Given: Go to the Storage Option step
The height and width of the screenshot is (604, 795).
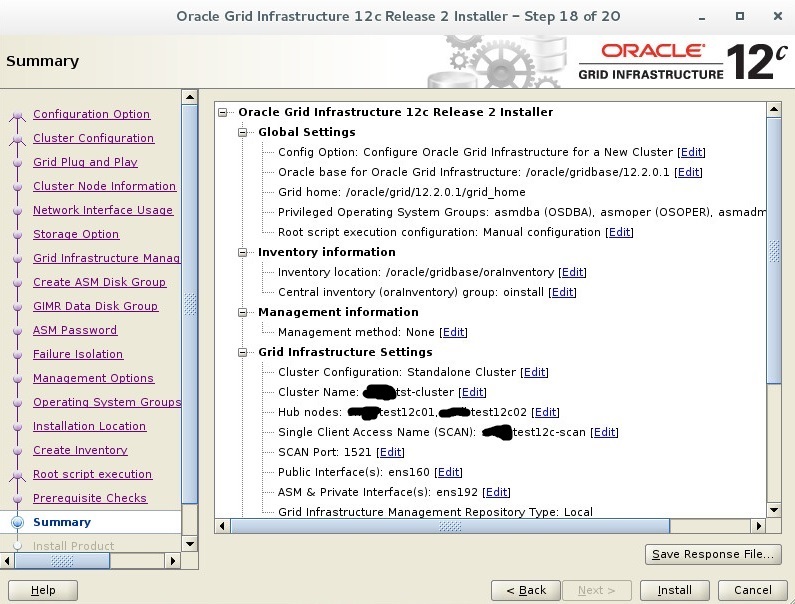Looking at the screenshot, I should point(76,234).
